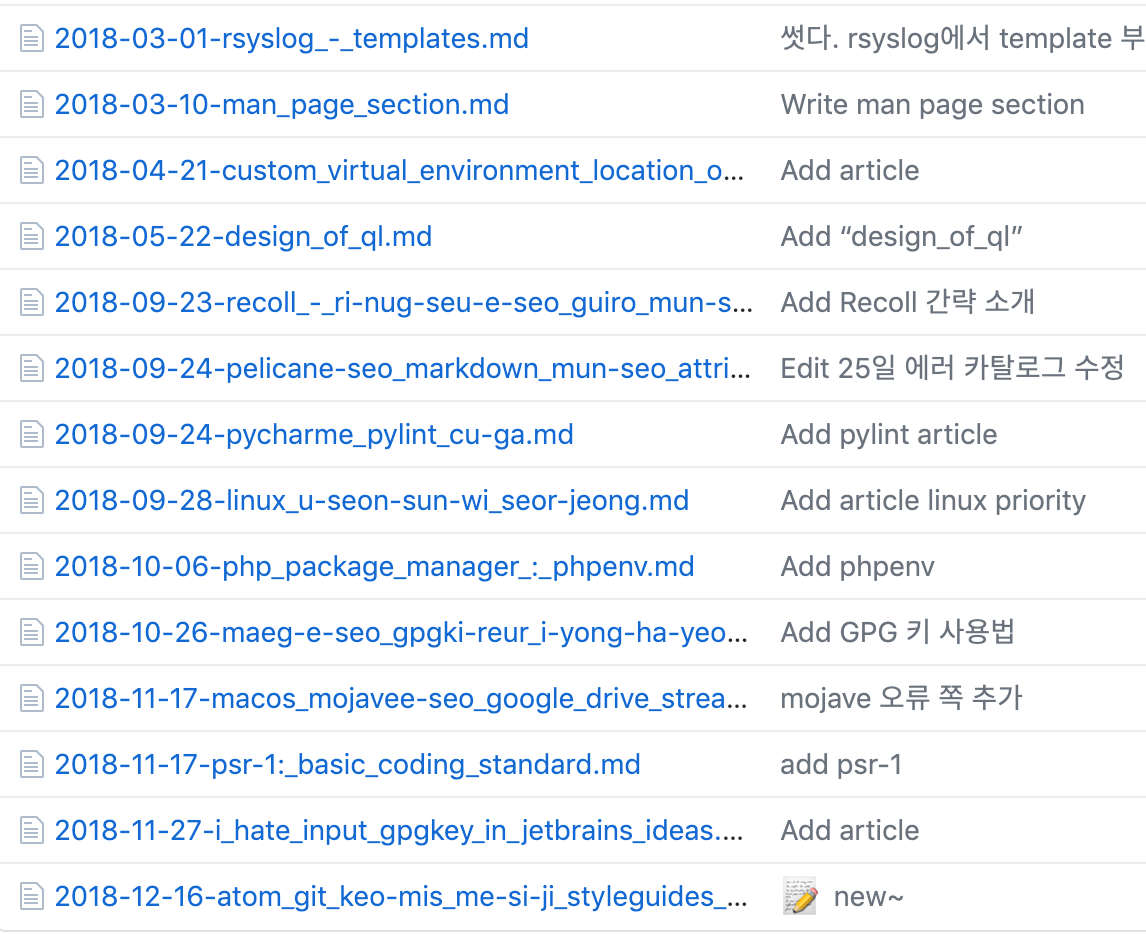Click memo emoji in 'new~' commit message
Screen dimensions: 1146x934
(x=800, y=897)
